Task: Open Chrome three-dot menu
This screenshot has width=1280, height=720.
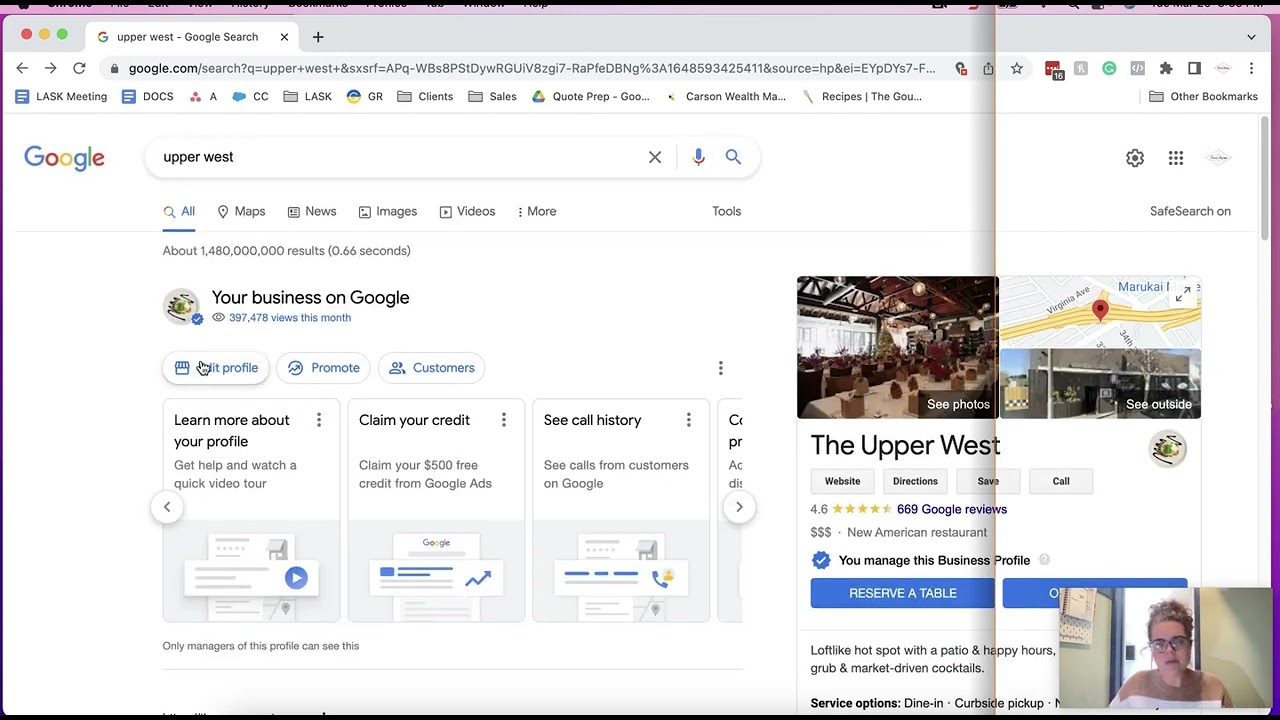Action: point(1251,68)
